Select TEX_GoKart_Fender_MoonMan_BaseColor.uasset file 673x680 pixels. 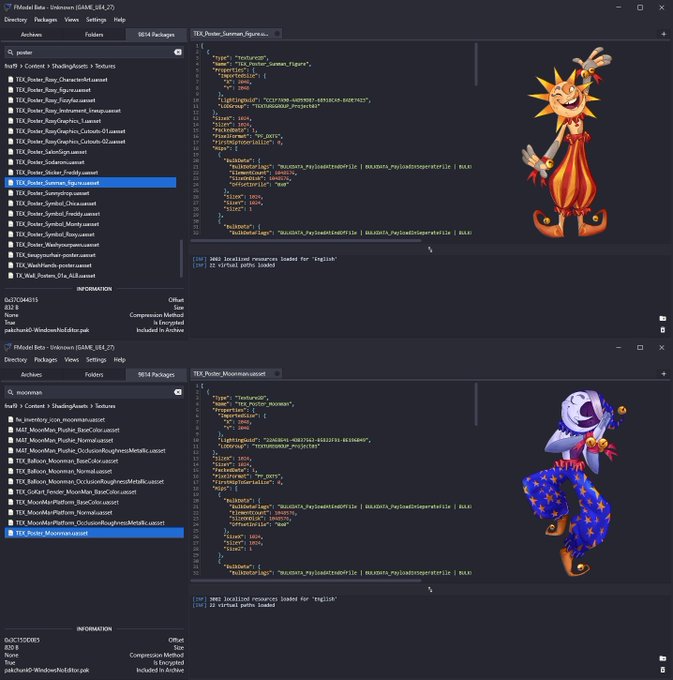coord(94,492)
